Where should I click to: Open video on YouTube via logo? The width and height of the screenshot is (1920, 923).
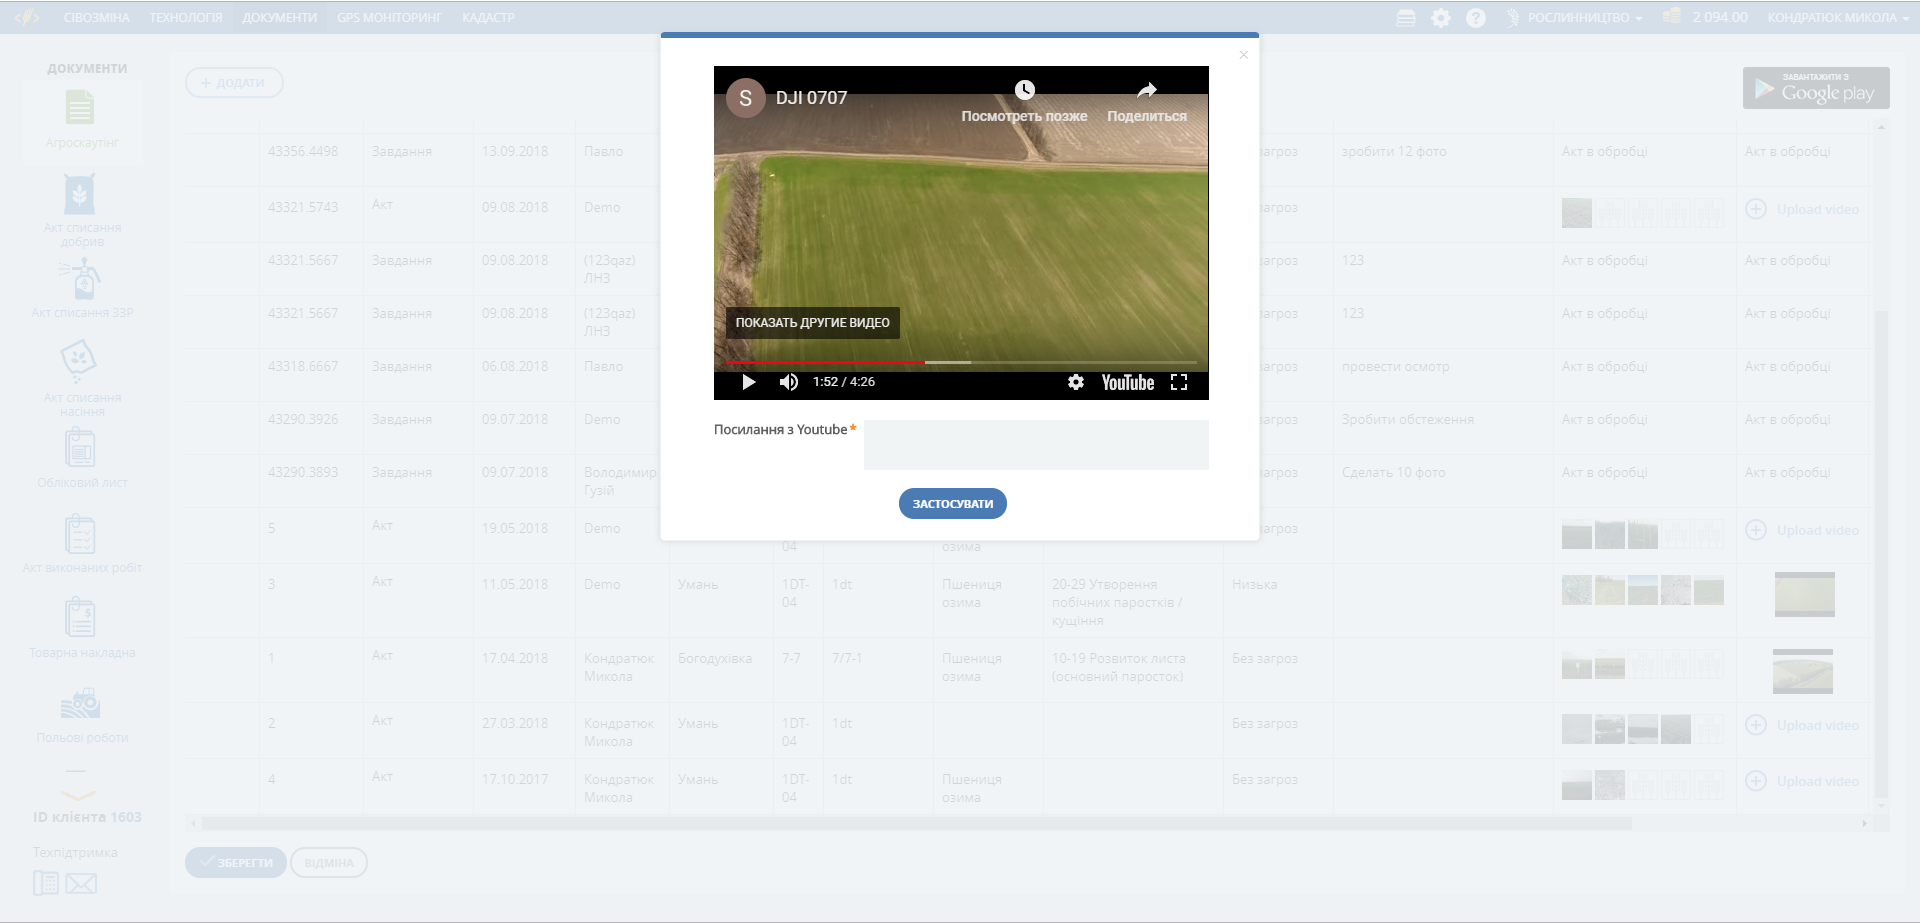coord(1127,382)
